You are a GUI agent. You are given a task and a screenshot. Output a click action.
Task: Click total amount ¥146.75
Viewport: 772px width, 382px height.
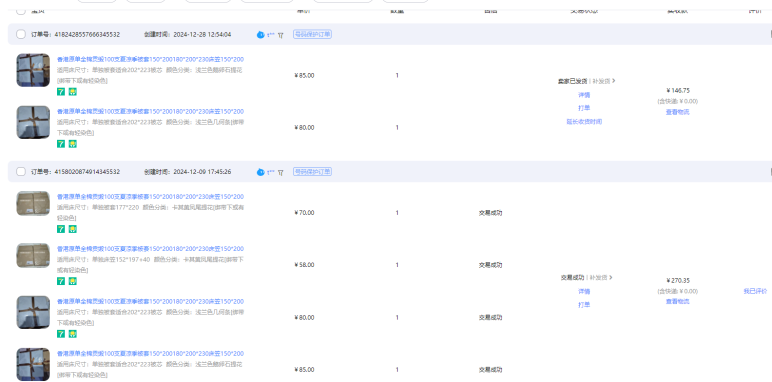(x=678, y=91)
